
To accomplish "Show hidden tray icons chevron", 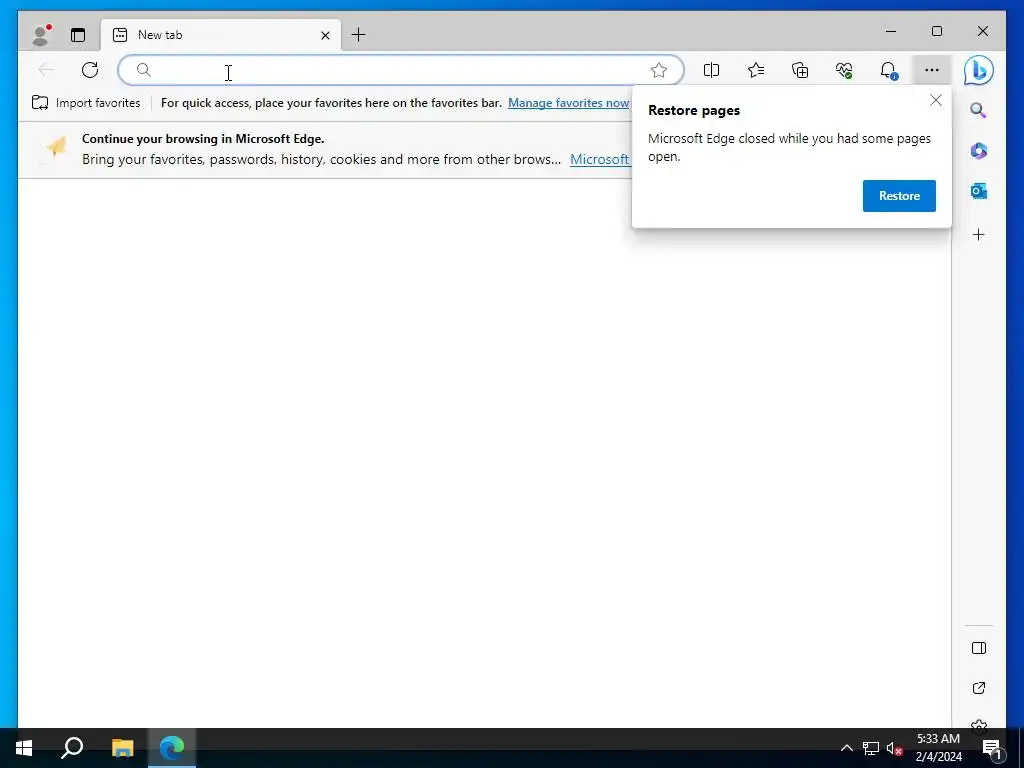I will click(846, 748).
